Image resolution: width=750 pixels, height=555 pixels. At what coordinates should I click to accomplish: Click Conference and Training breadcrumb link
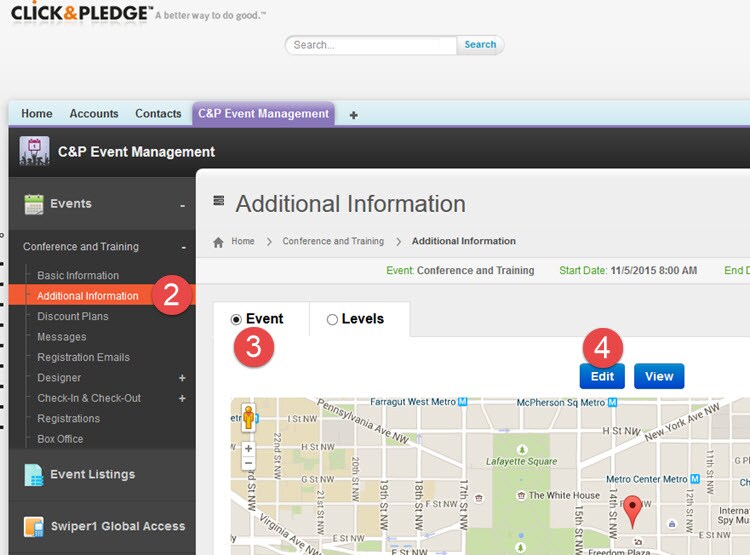(x=333, y=242)
